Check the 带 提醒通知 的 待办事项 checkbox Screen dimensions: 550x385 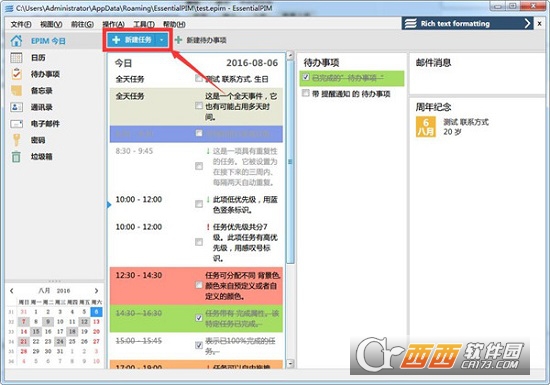pos(306,93)
